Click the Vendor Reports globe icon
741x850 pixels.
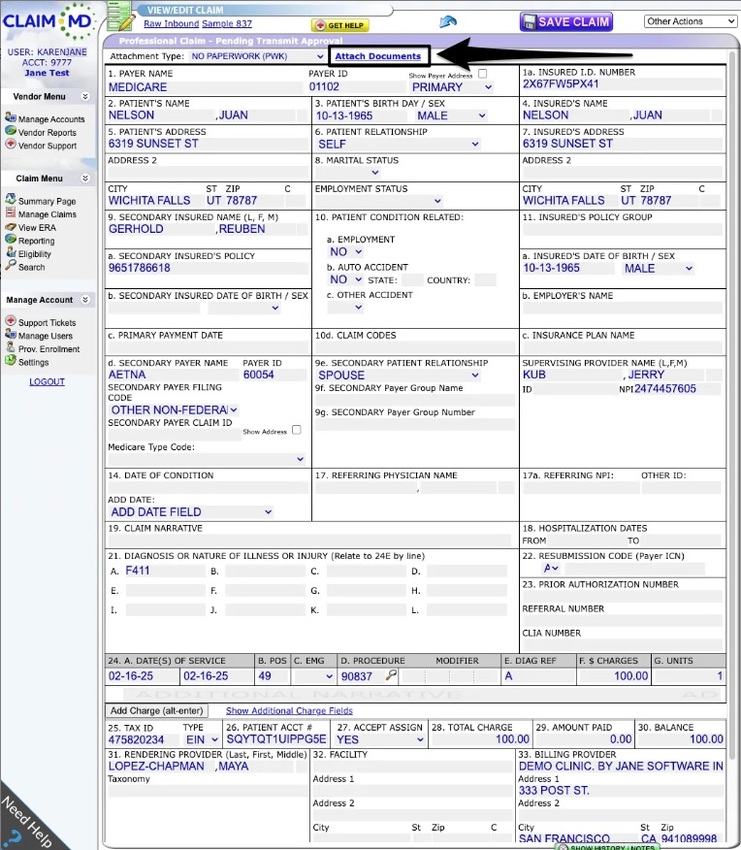tap(10, 131)
